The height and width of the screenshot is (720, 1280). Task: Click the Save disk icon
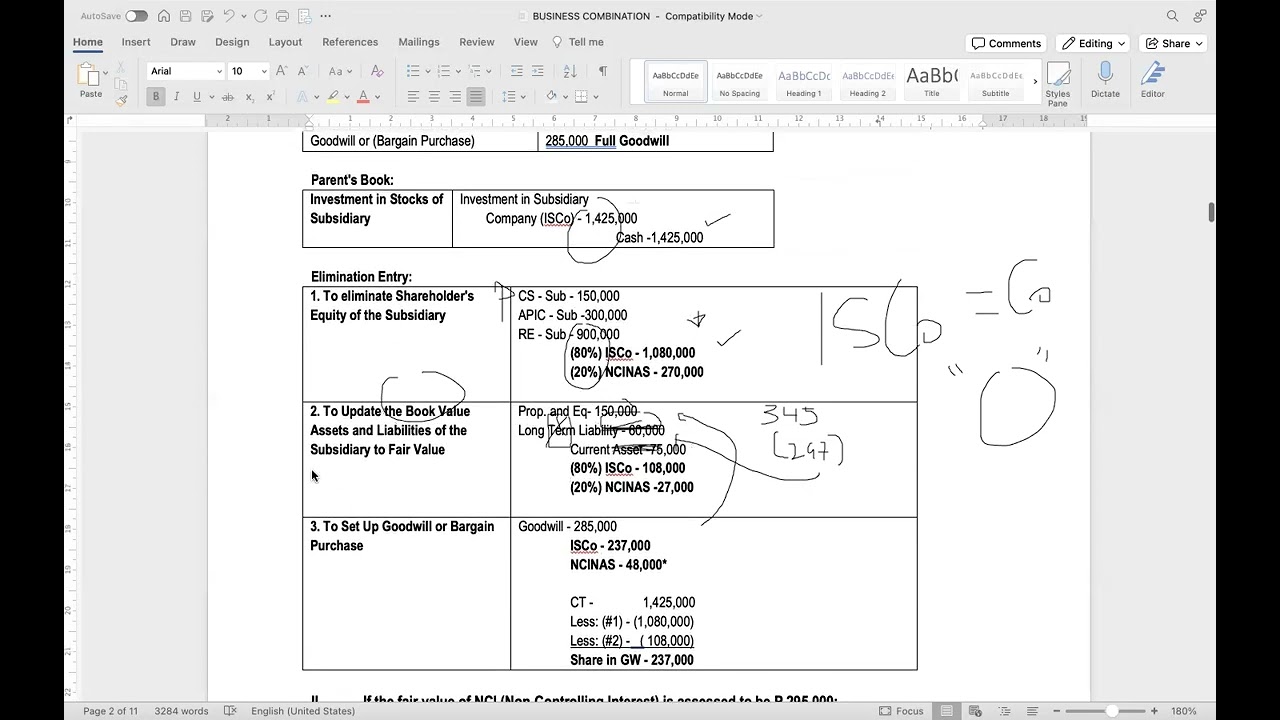186,16
